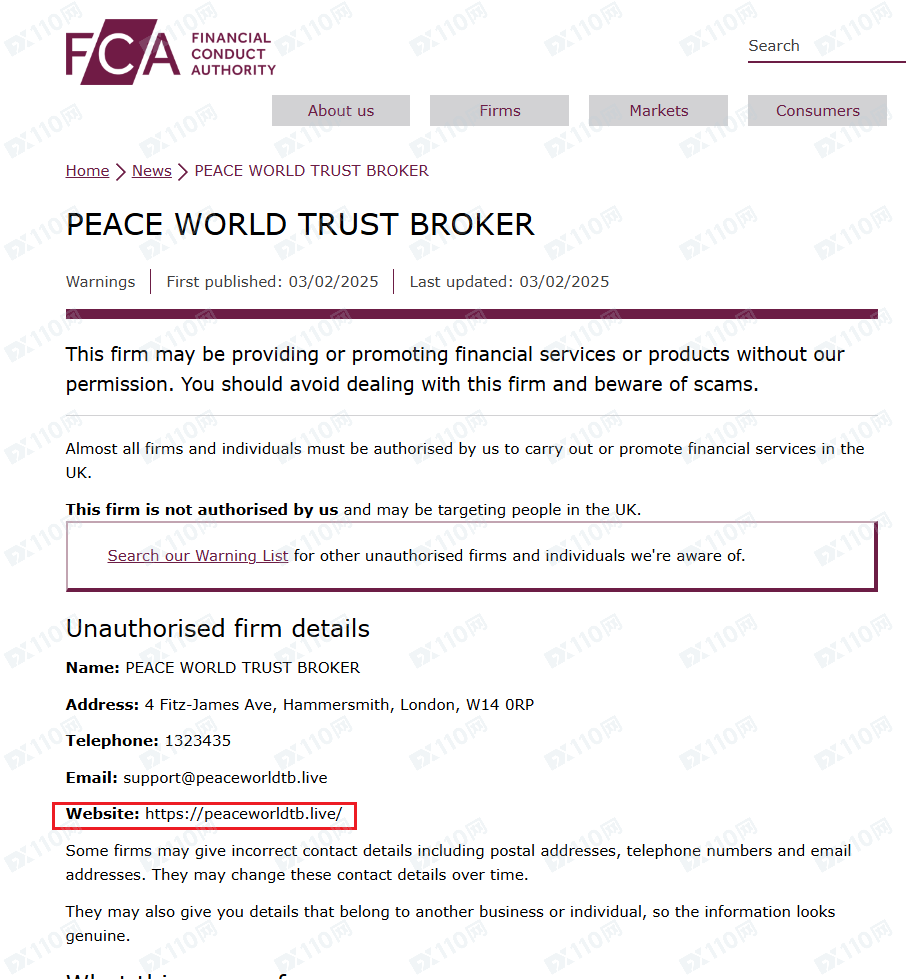The image size is (906, 979).
Task: Click the Warnings category label
Action: point(100,282)
